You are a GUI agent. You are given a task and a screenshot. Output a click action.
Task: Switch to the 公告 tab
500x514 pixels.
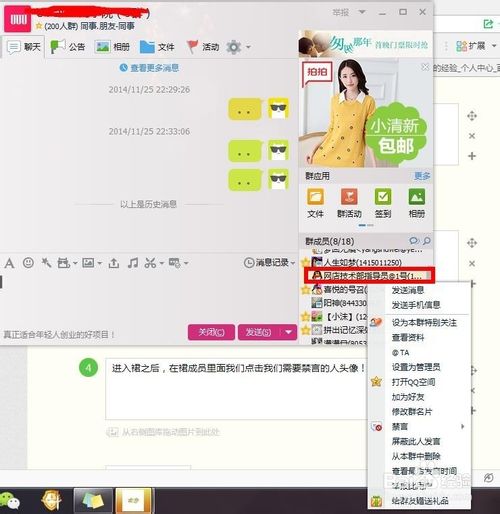pyautogui.click(x=68, y=47)
